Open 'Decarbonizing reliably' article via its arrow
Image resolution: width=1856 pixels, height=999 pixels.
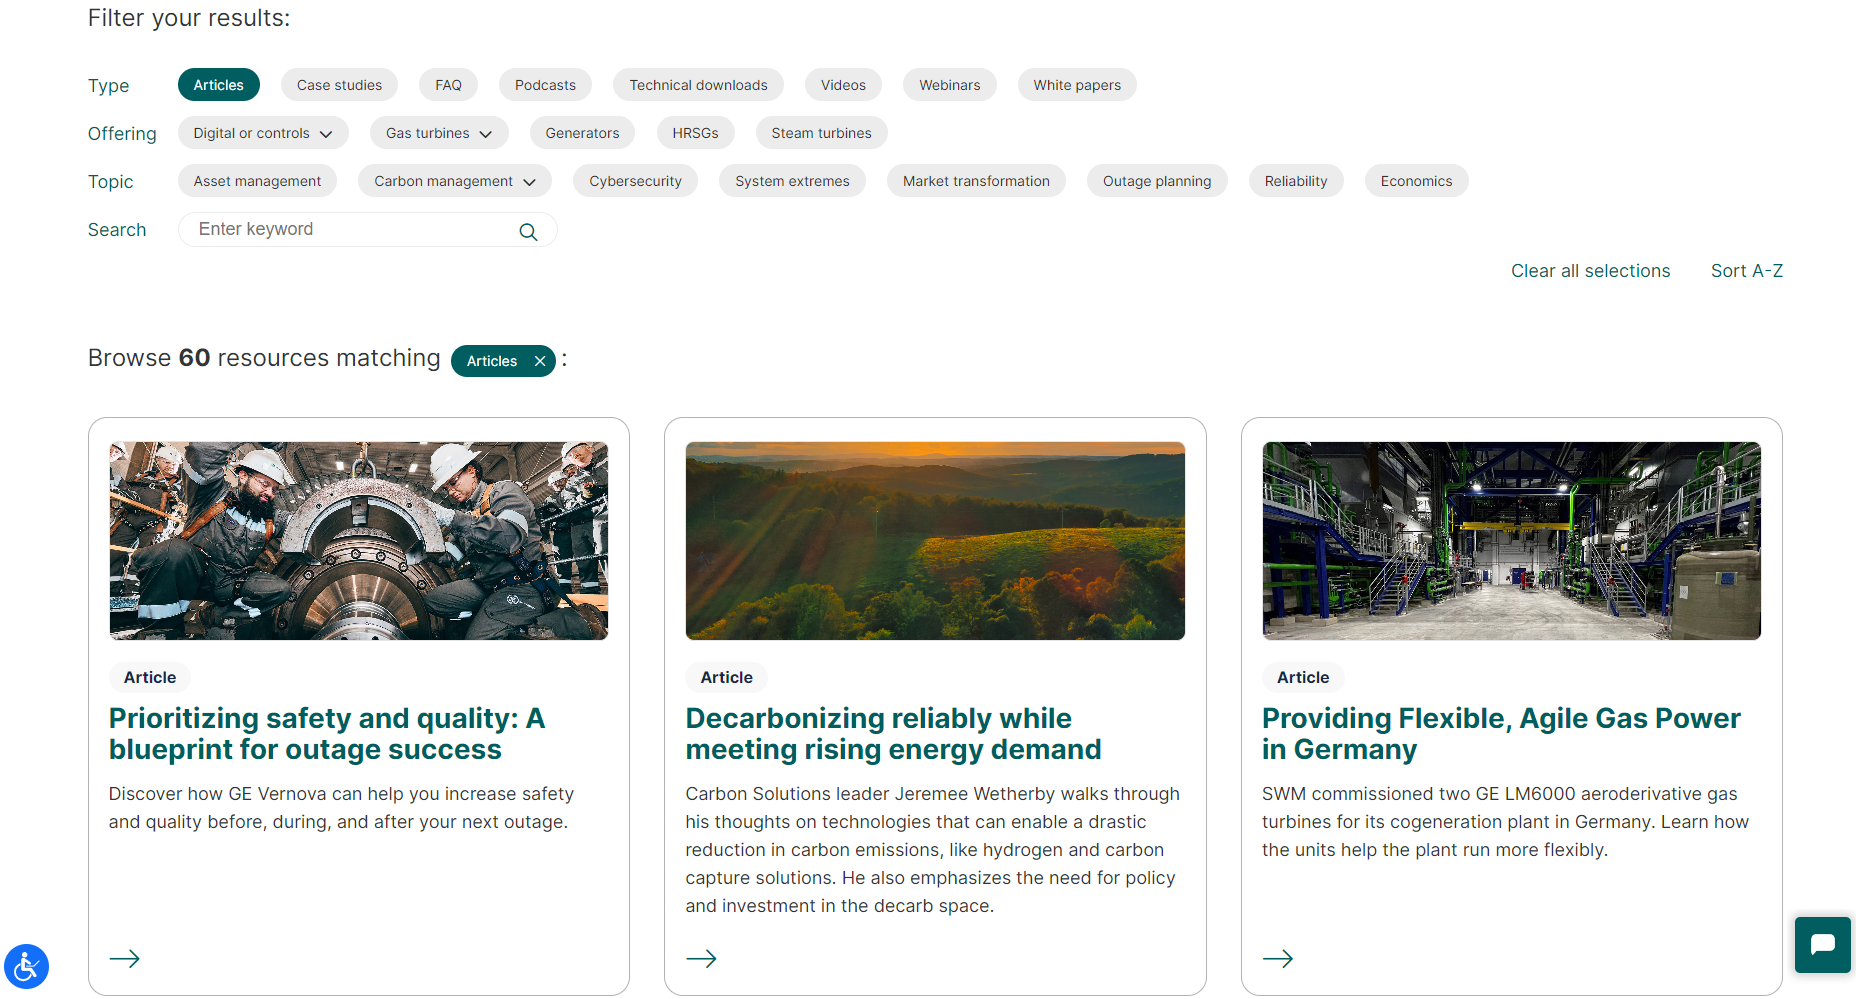point(701,958)
